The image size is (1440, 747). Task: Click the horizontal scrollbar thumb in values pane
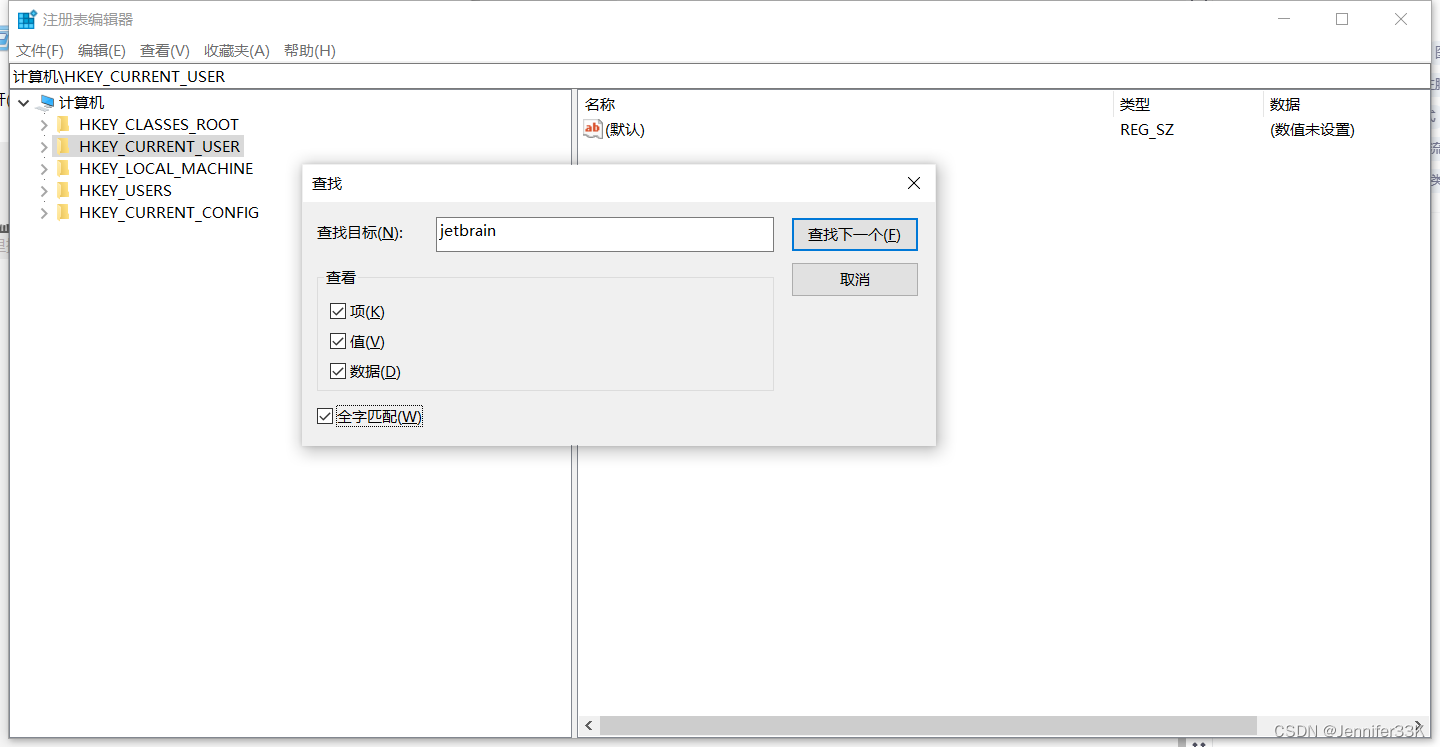928,725
